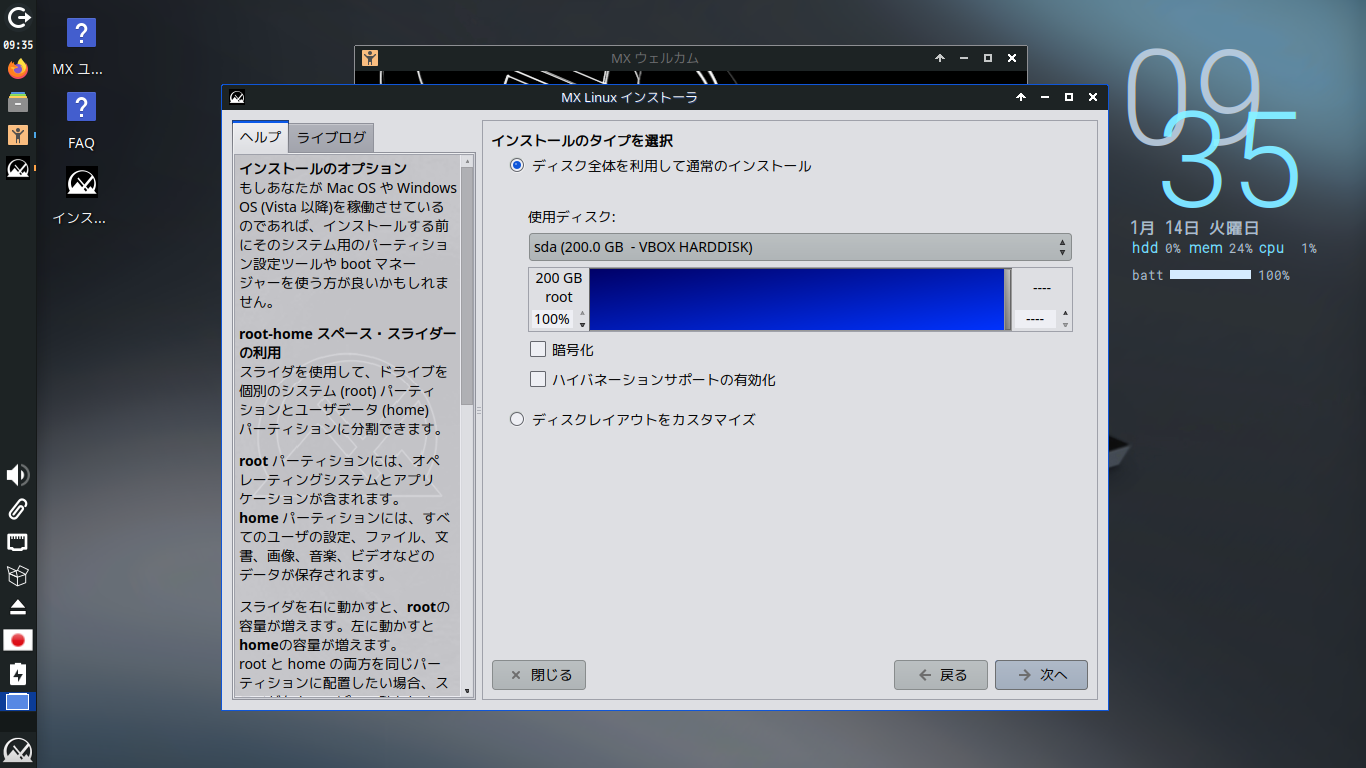Click the panel clock showing 09:35
This screenshot has width=1366, height=768.
click(18, 44)
